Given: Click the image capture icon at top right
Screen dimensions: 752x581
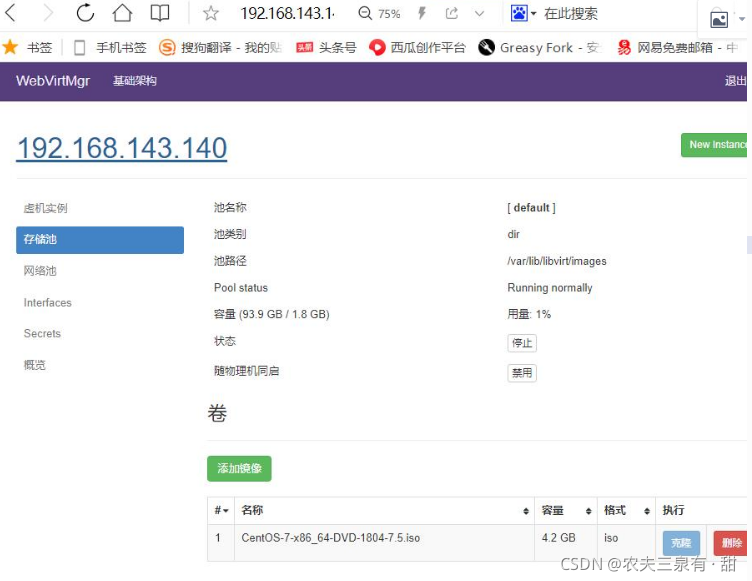Looking at the screenshot, I should [x=719, y=20].
